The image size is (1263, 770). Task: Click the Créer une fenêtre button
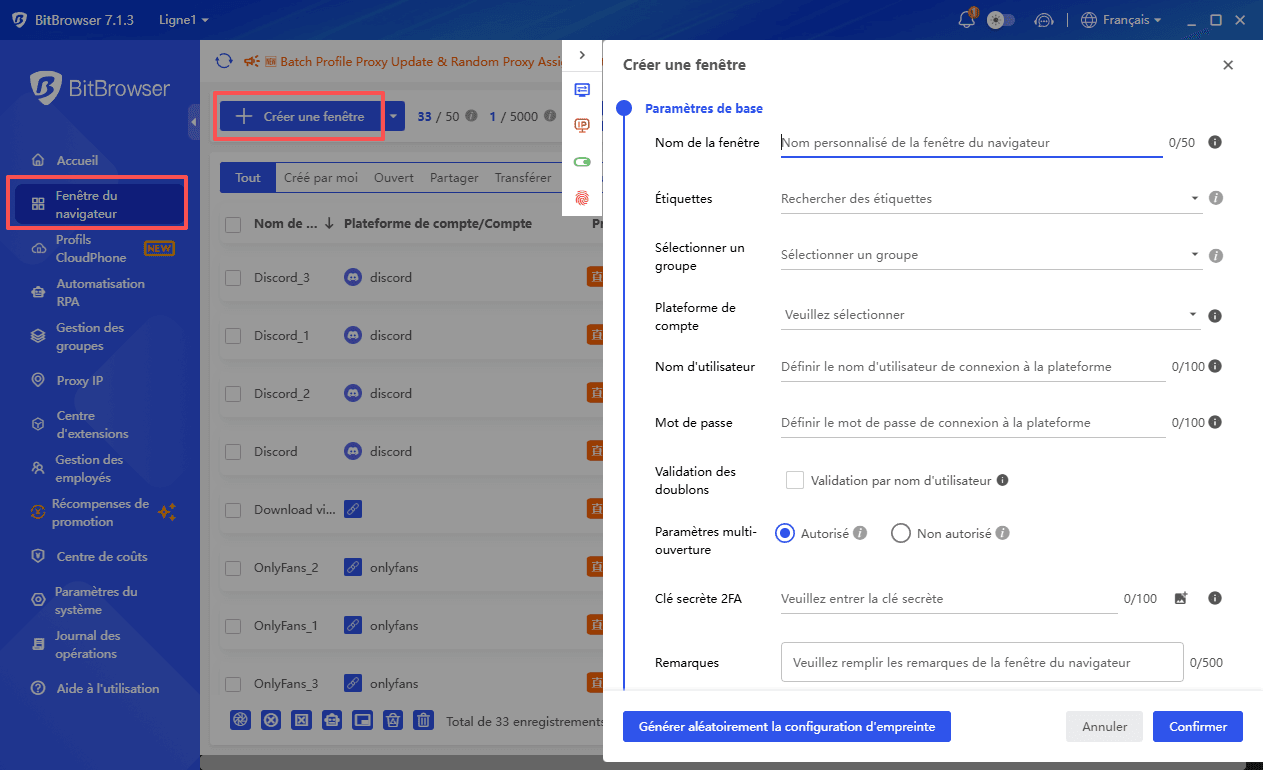coord(302,116)
